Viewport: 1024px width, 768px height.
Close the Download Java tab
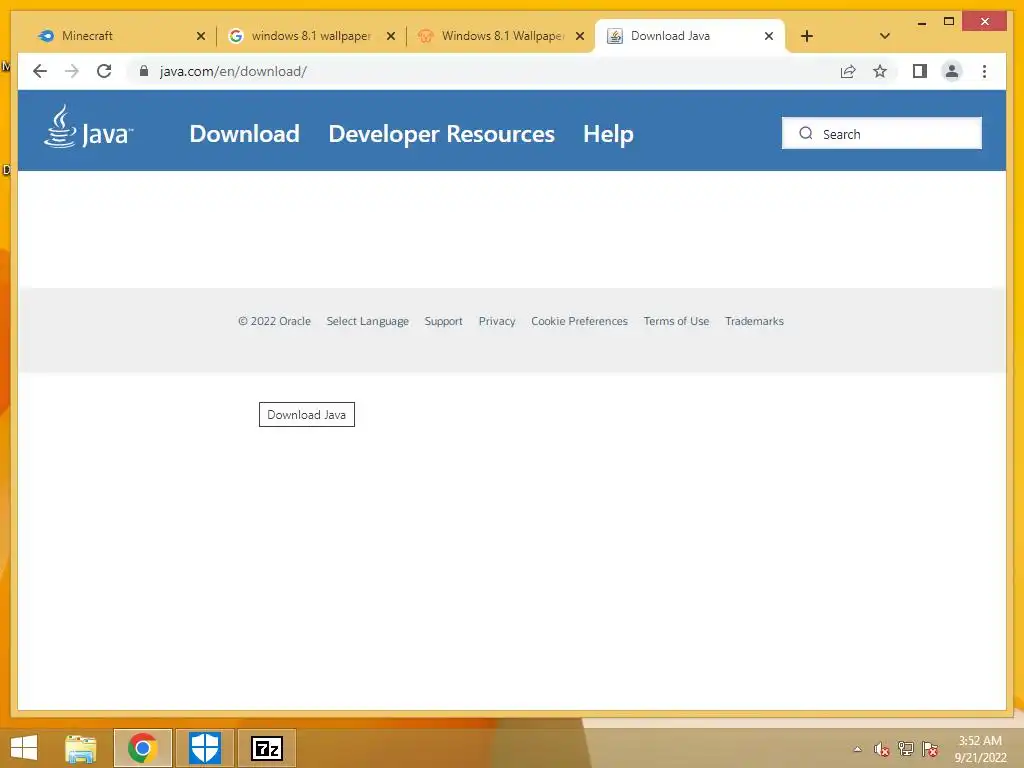pyautogui.click(x=769, y=36)
